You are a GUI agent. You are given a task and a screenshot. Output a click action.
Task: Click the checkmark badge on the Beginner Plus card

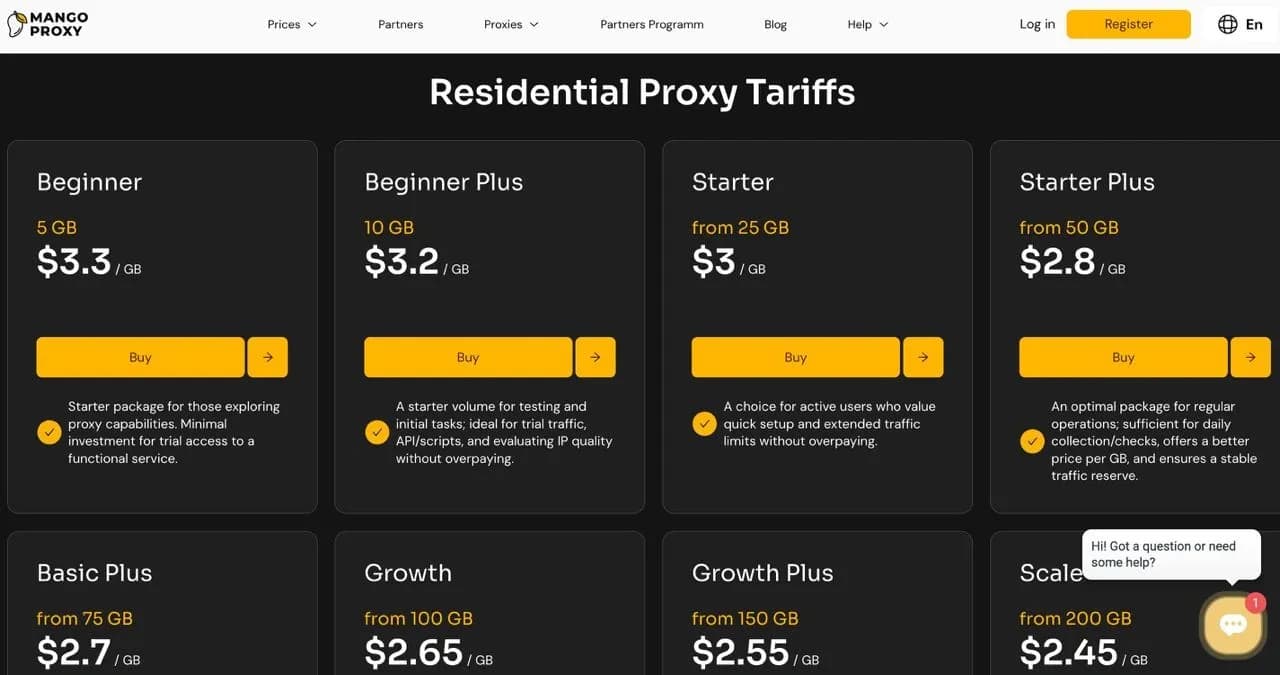pyautogui.click(x=377, y=432)
